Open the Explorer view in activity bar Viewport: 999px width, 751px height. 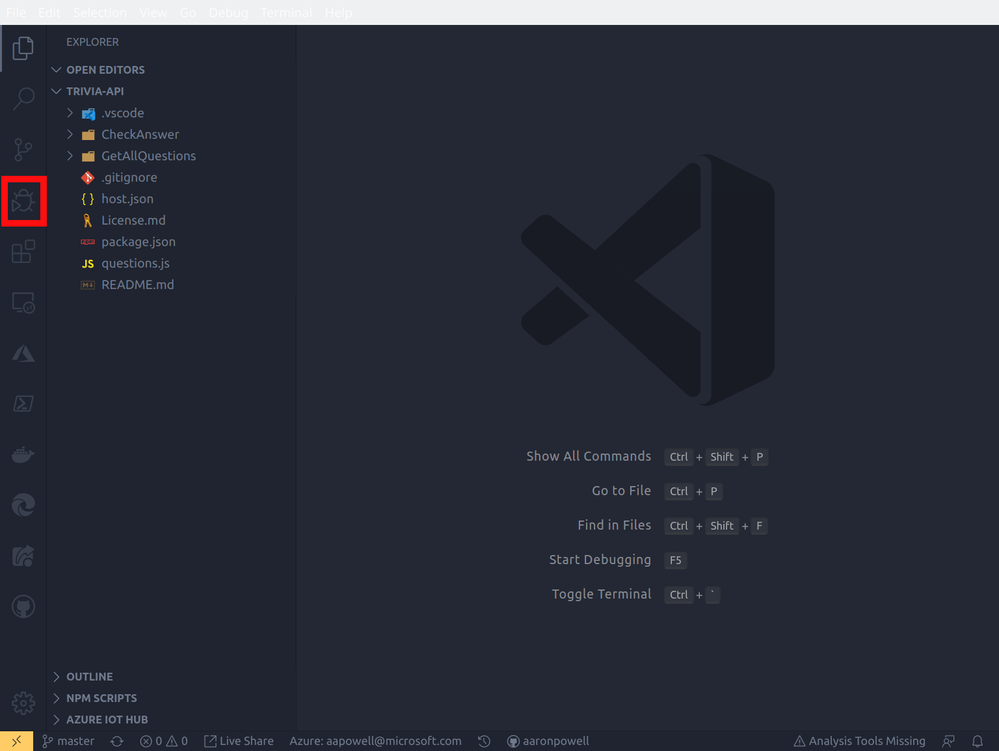[x=23, y=48]
